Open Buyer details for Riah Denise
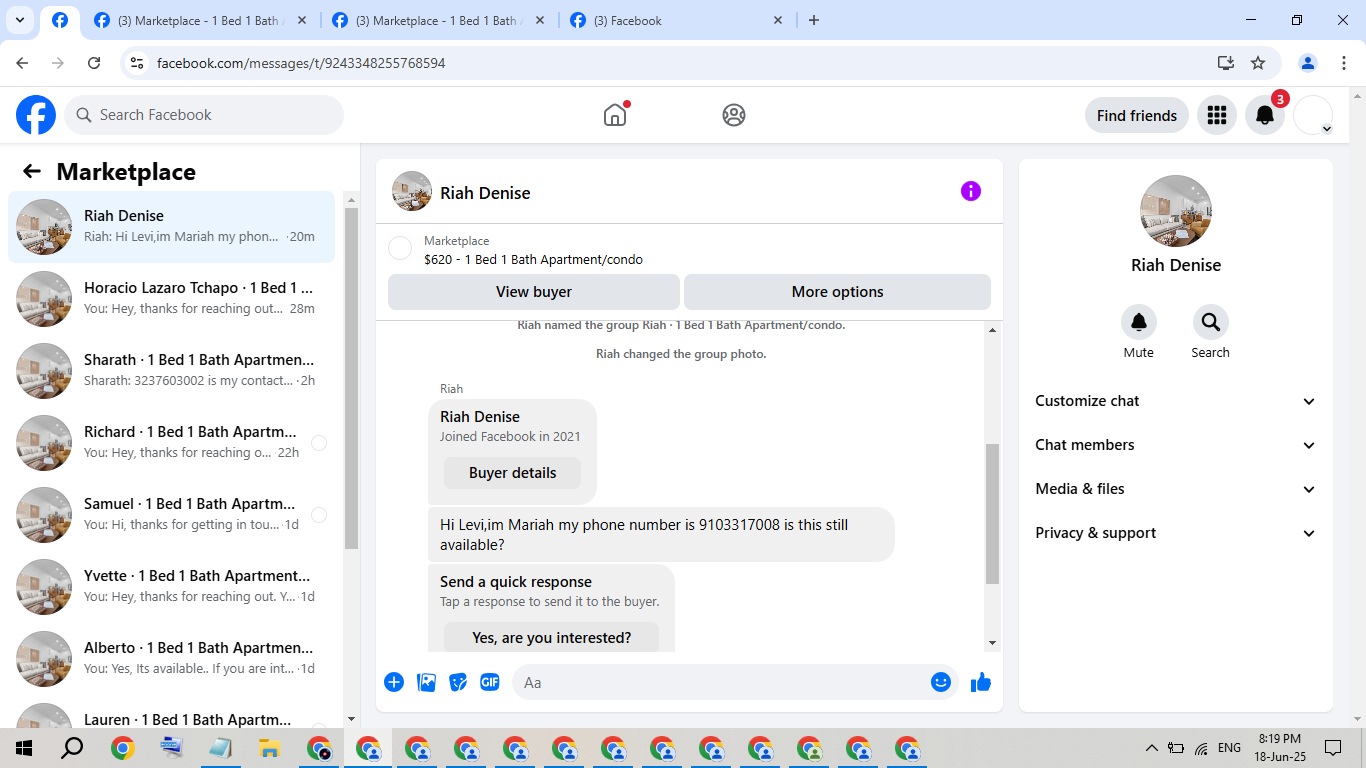This screenshot has width=1366, height=768. pos(512,473)
